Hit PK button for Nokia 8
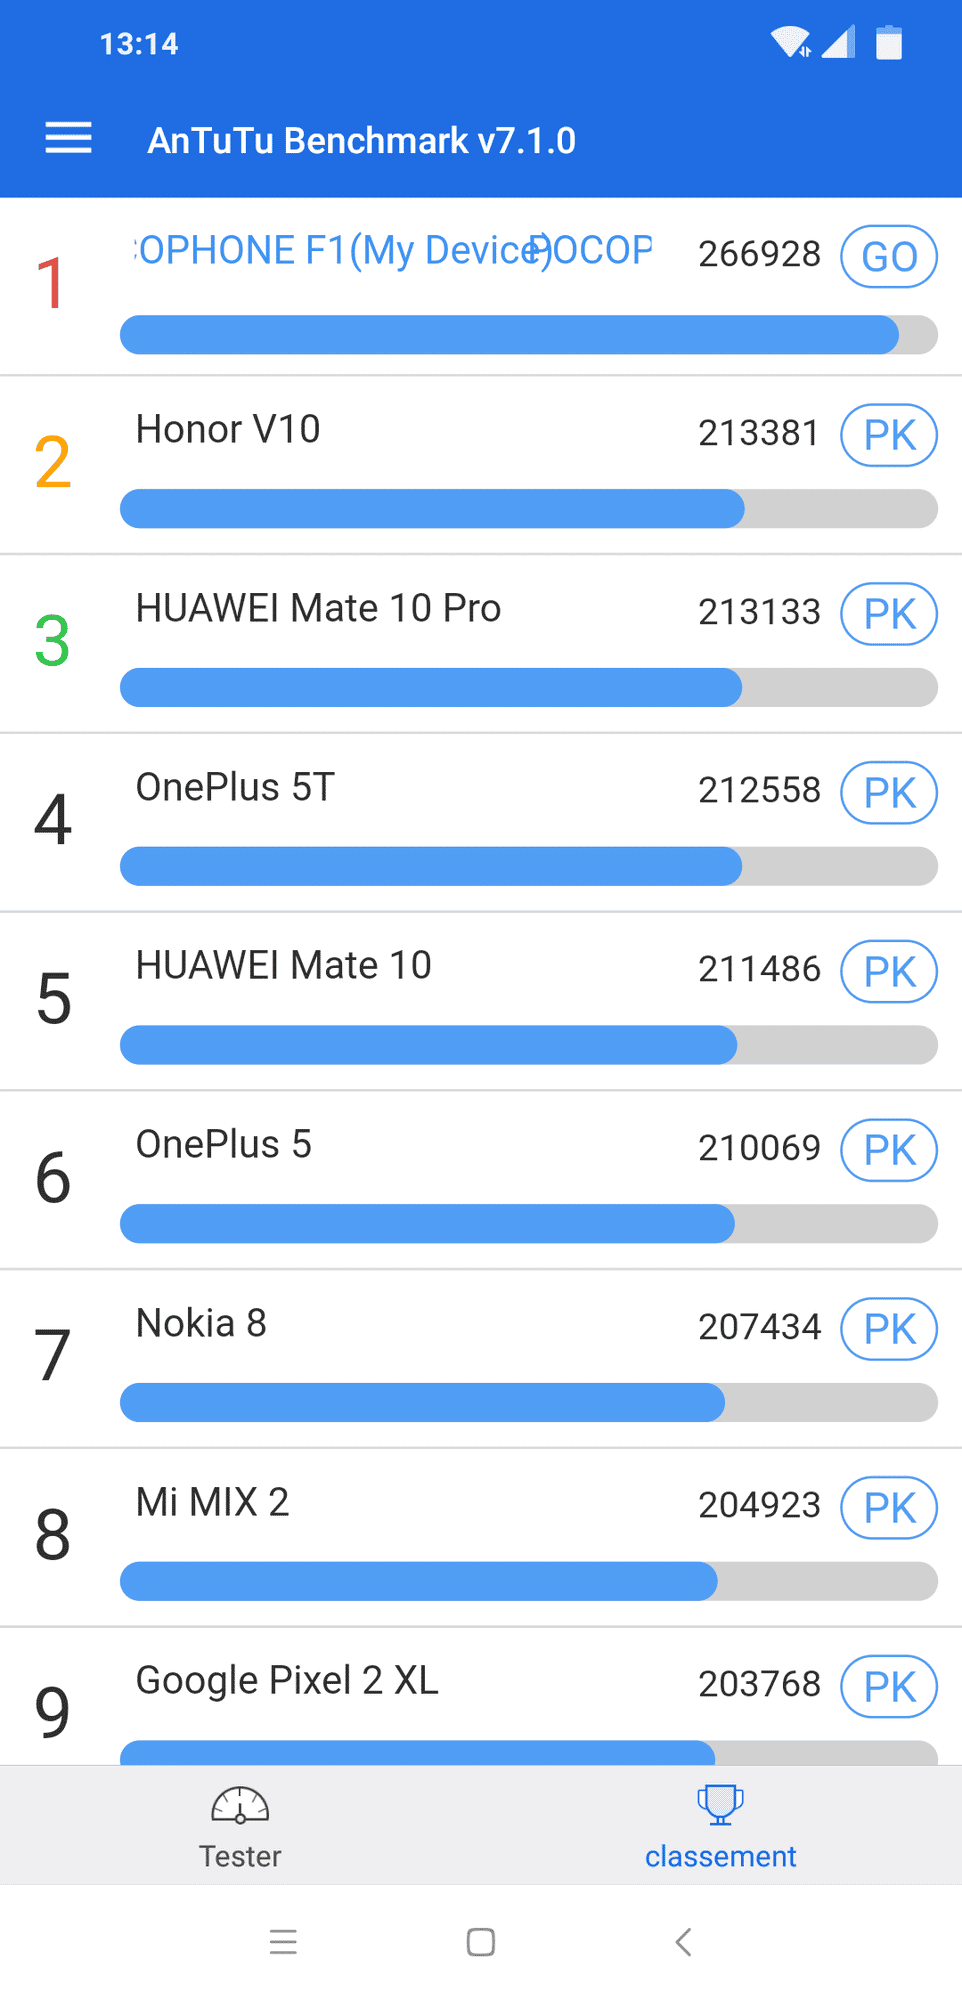 pos(889,1329)
